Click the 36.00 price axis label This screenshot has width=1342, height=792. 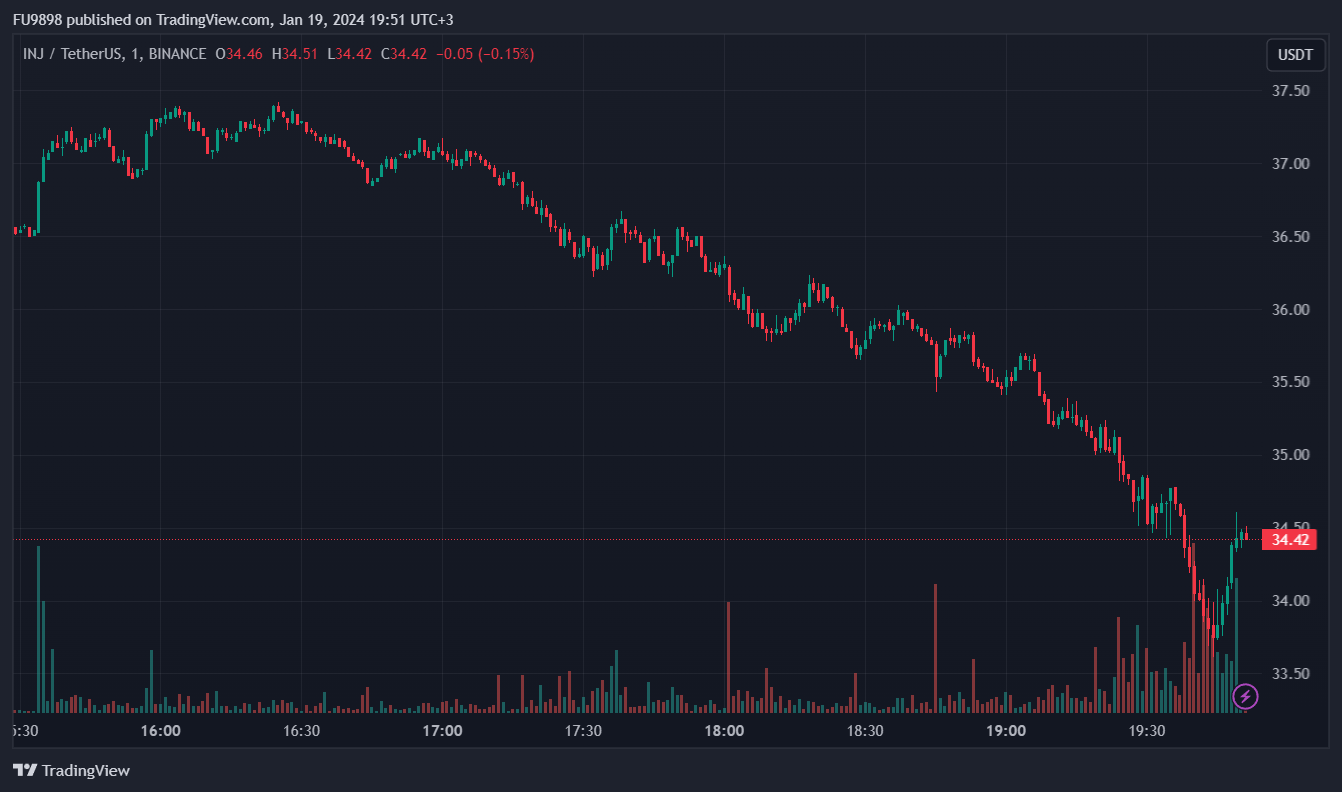click(1290, 310)
